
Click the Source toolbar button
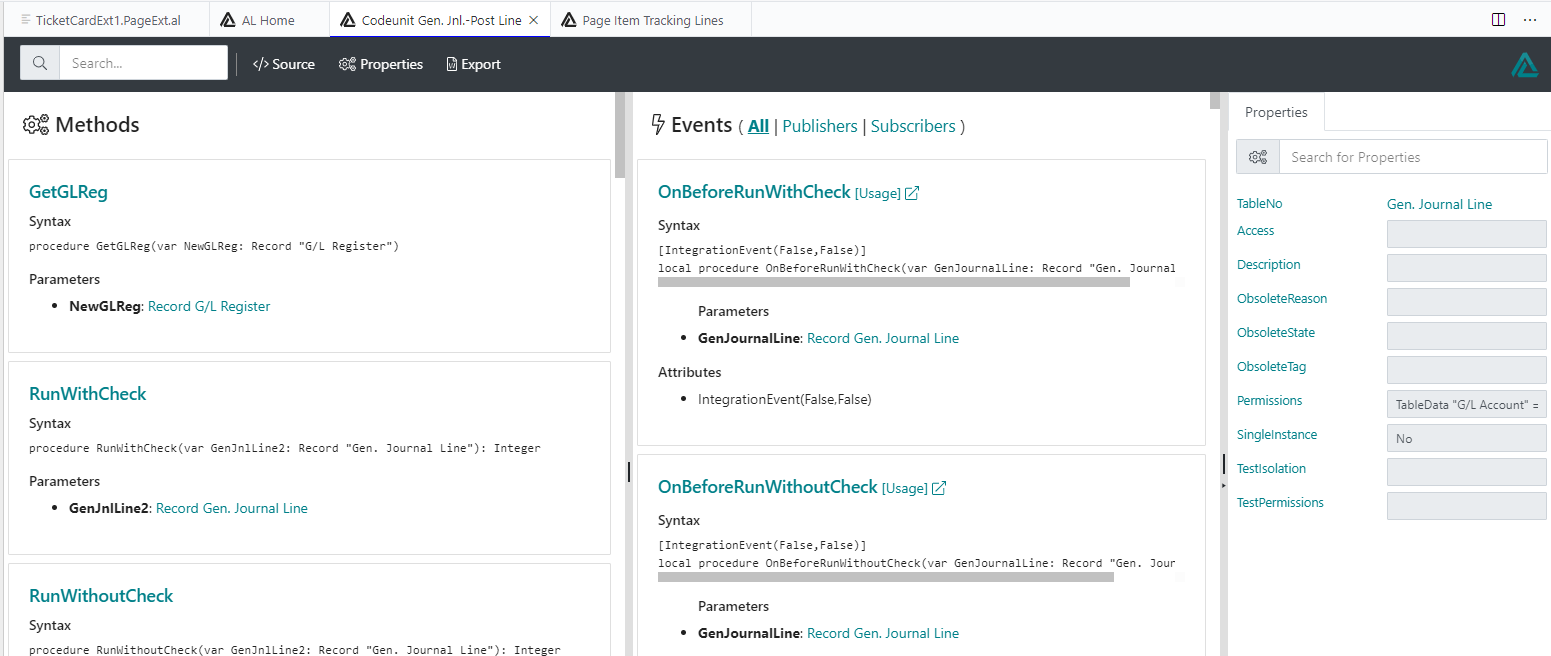click(284, 64)
